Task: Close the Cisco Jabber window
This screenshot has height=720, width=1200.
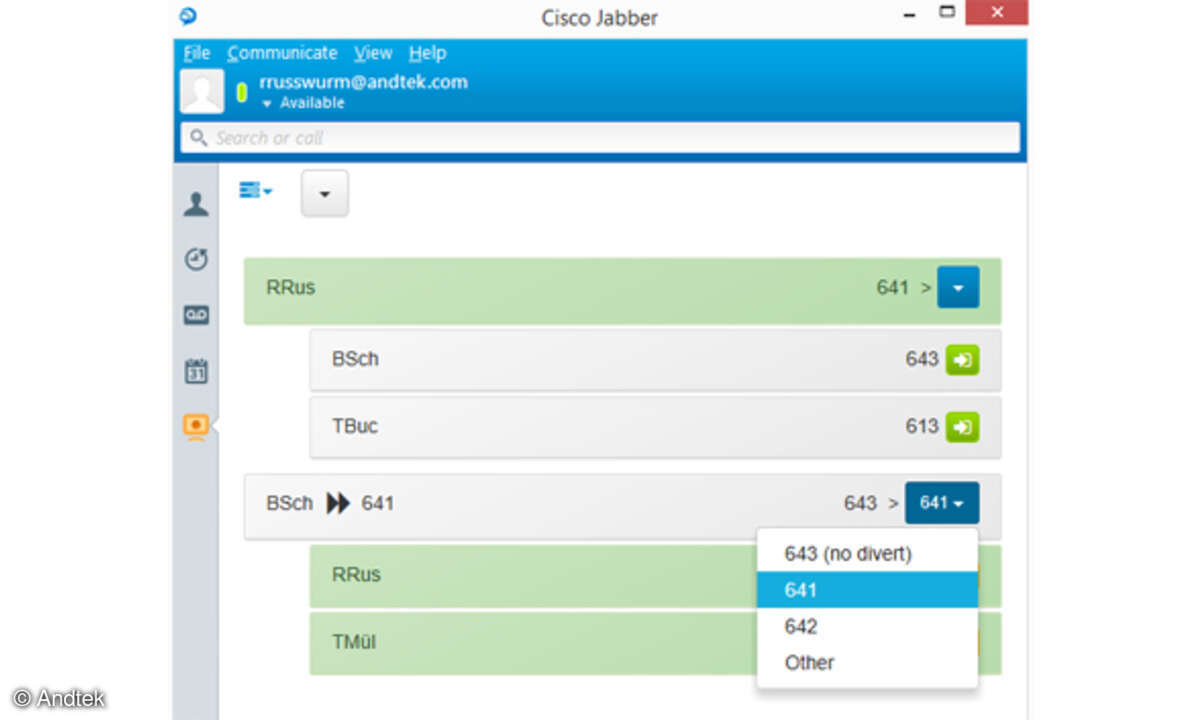Action: pyautogui.click(x=997, y=13)
